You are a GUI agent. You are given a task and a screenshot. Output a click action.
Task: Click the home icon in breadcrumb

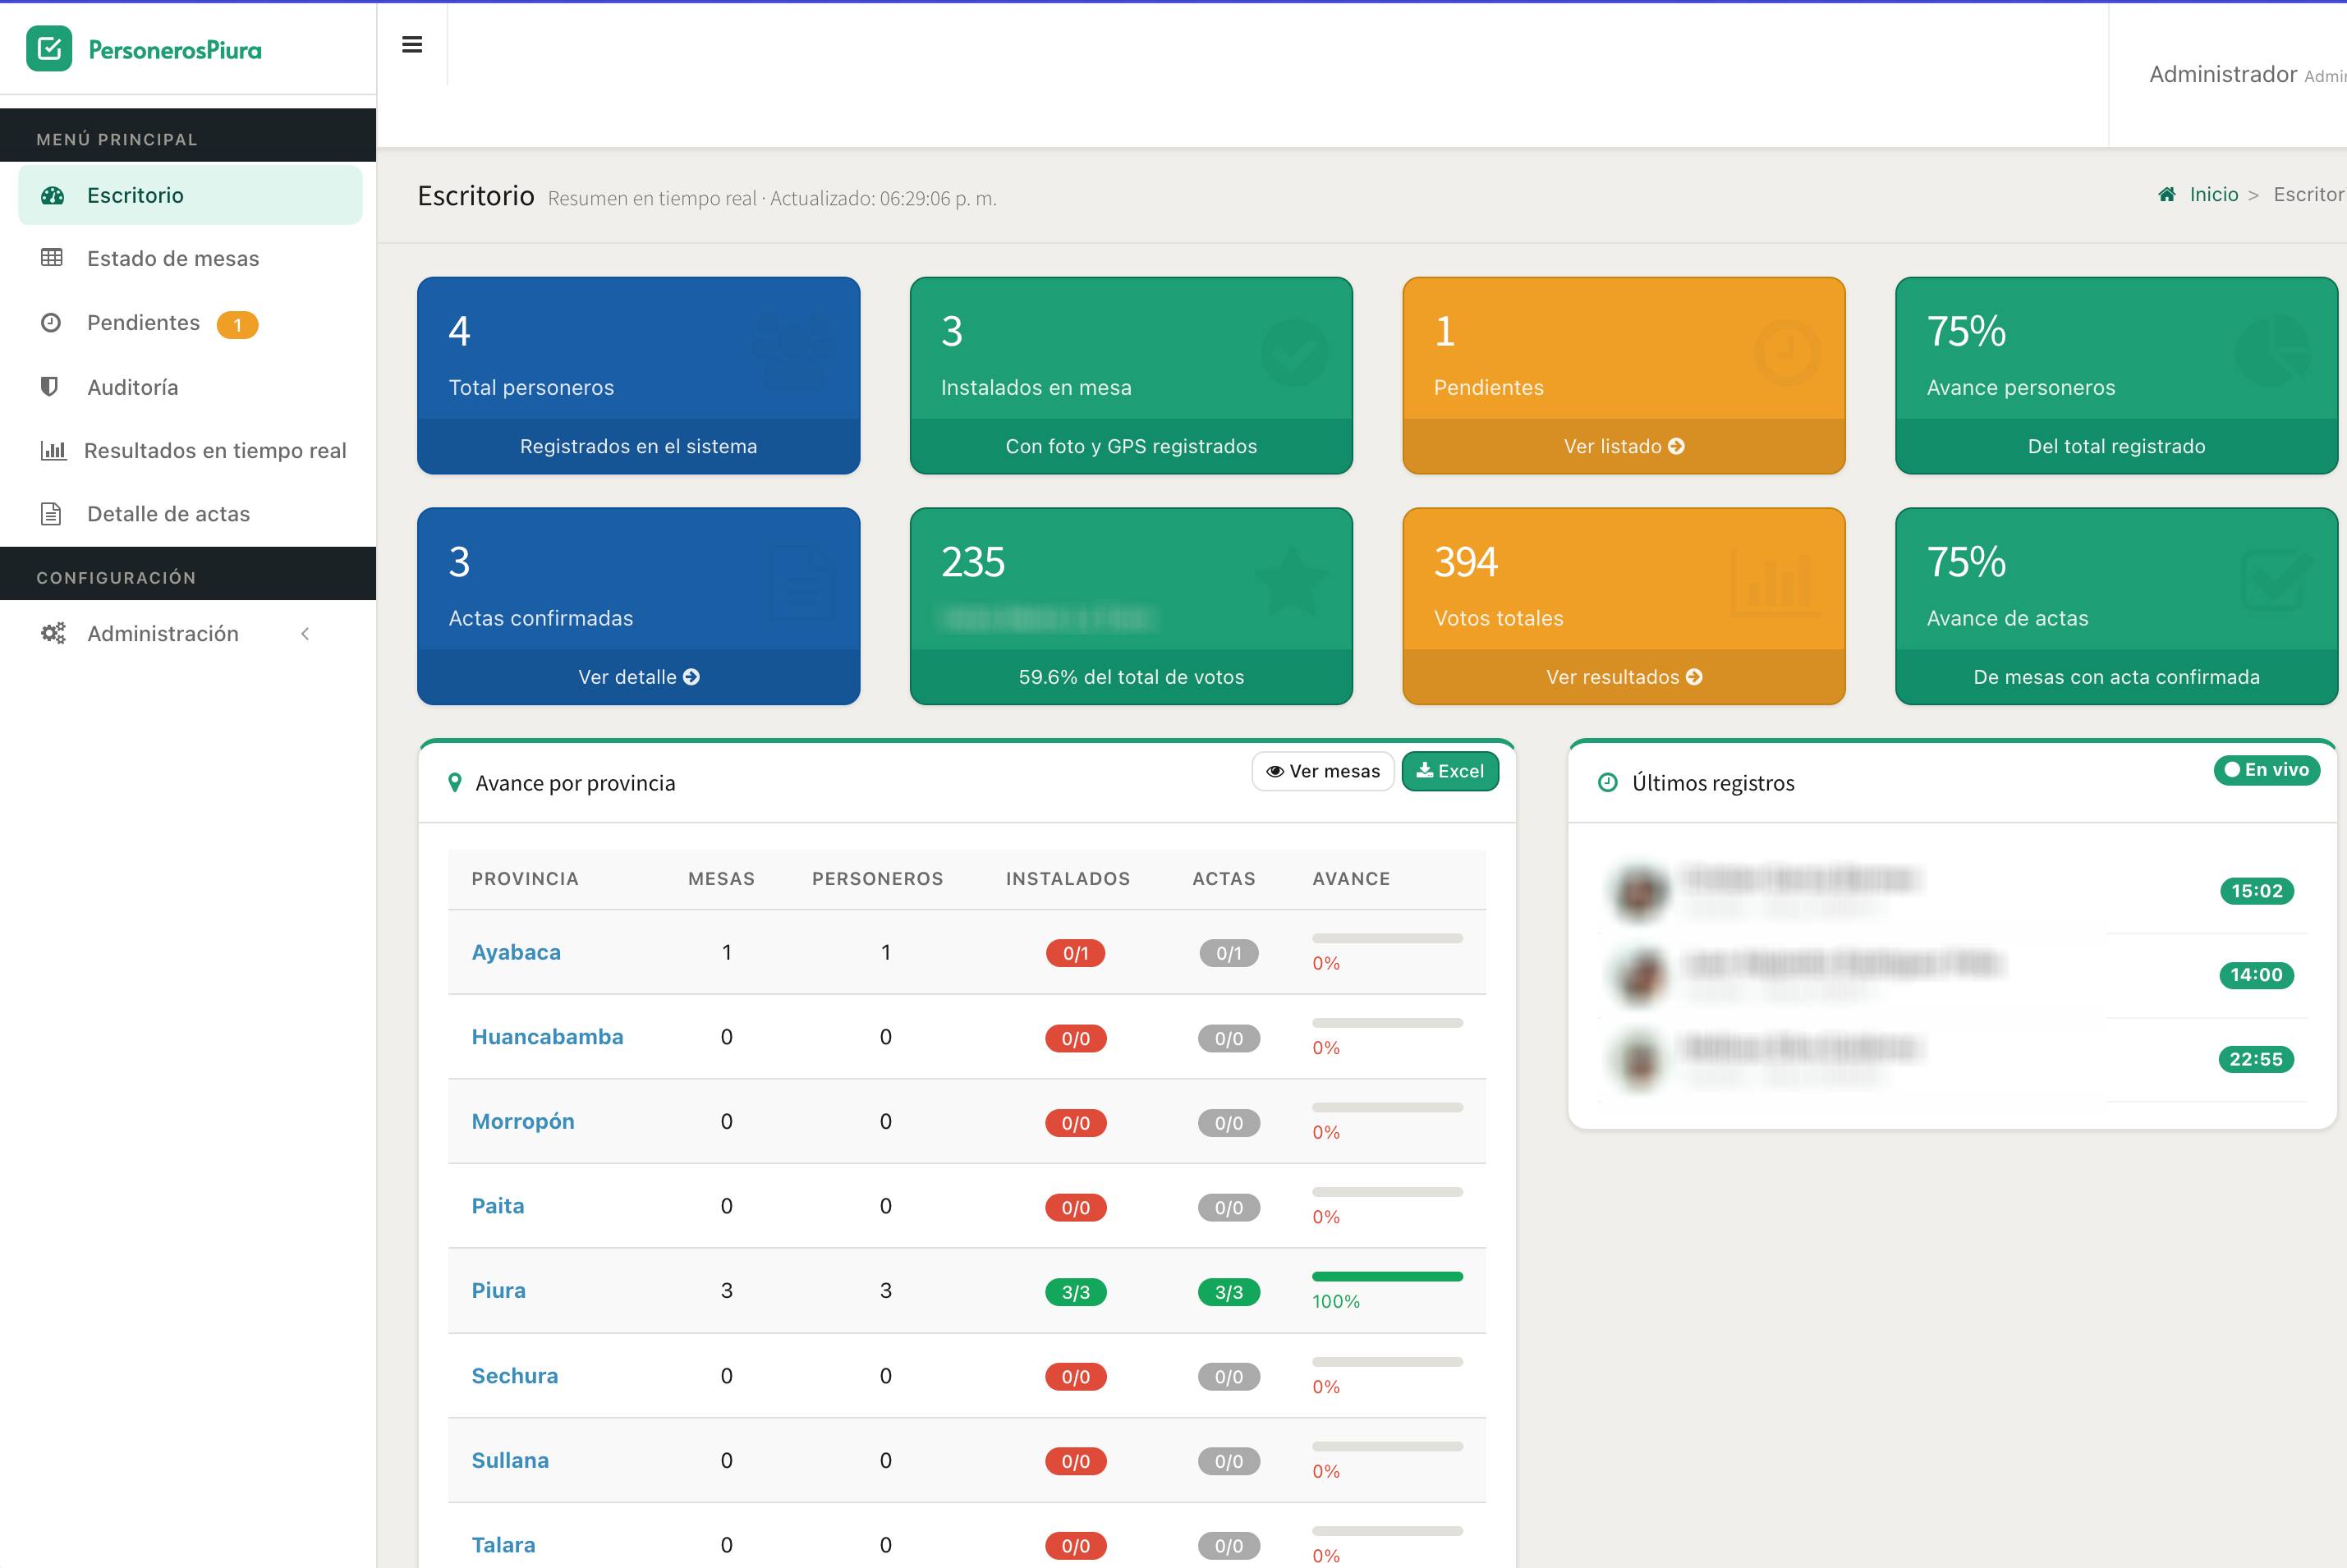pyautogui.click(x=2167, y=194)
